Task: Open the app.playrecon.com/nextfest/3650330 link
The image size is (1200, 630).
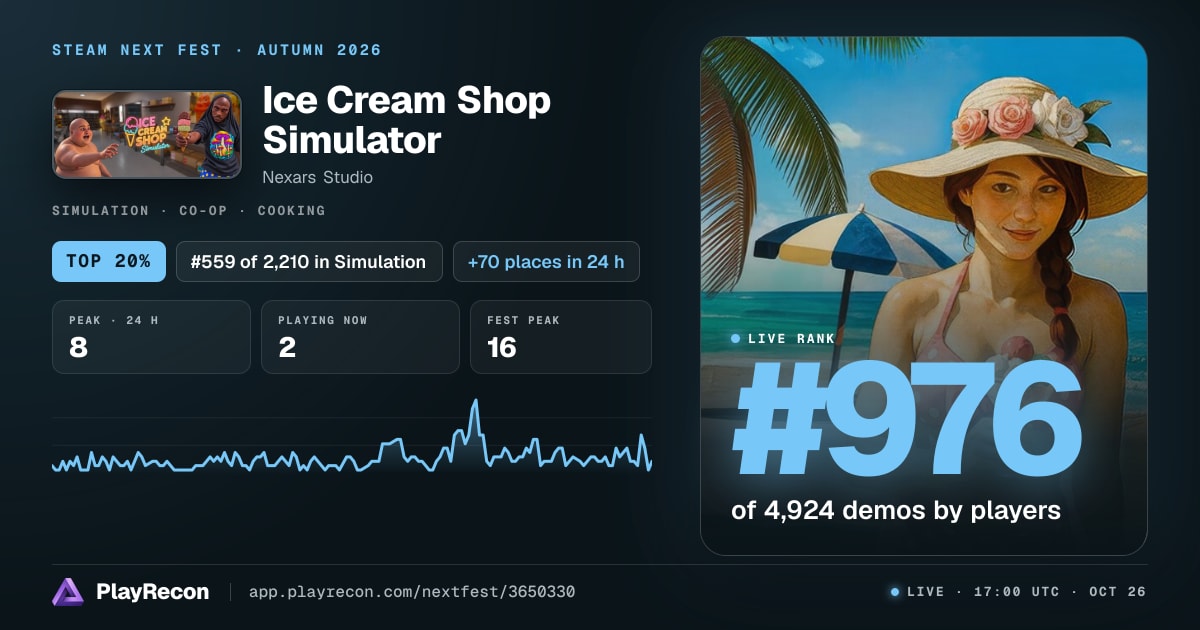Action: [411, 592]
